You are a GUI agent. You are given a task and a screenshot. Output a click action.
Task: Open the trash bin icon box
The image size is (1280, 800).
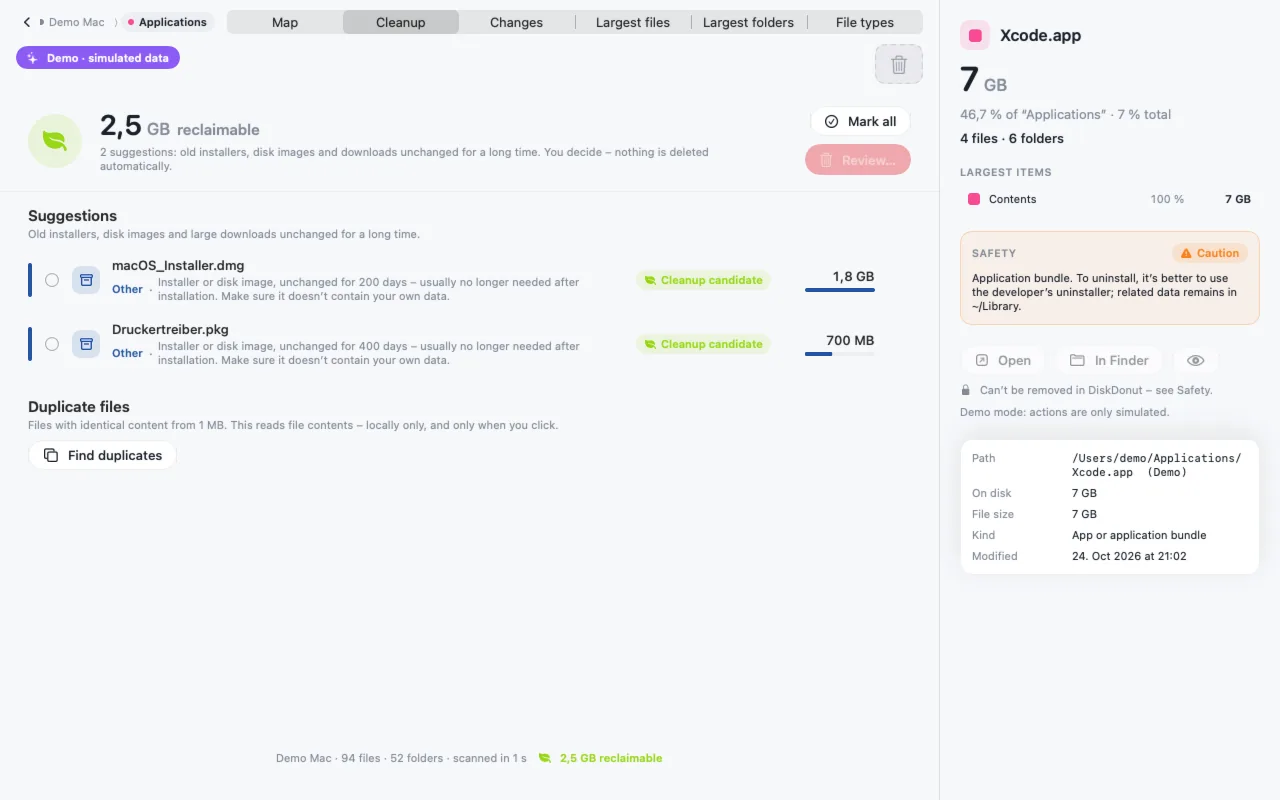tap(899, 64)
